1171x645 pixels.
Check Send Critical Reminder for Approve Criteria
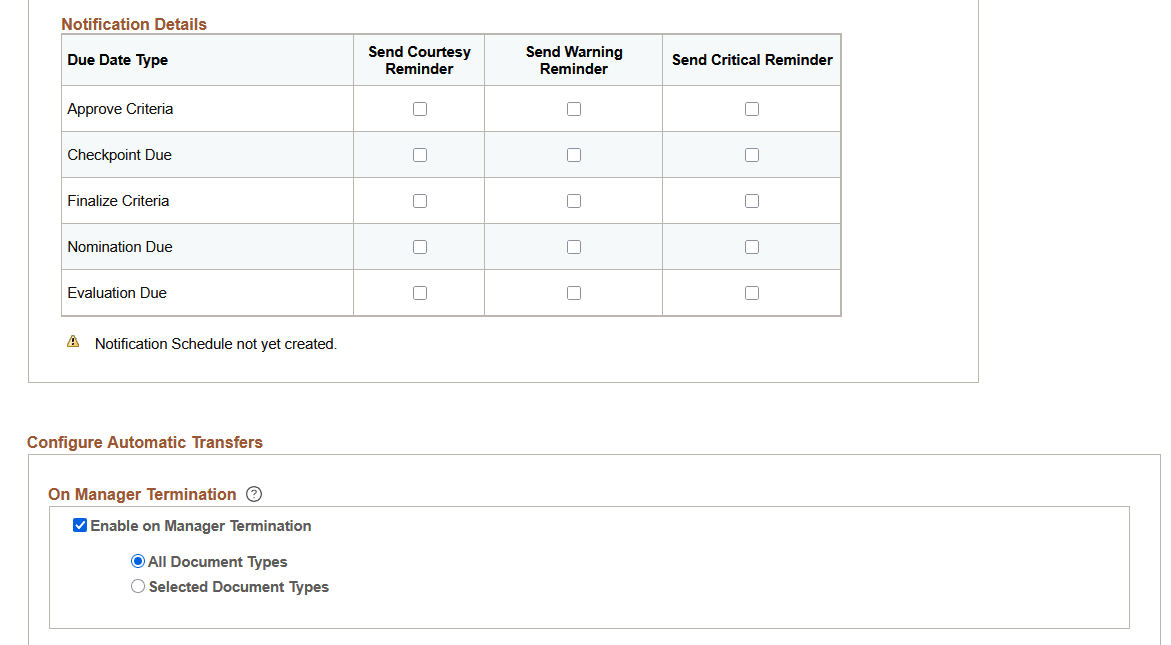click(x=751, y=108)
